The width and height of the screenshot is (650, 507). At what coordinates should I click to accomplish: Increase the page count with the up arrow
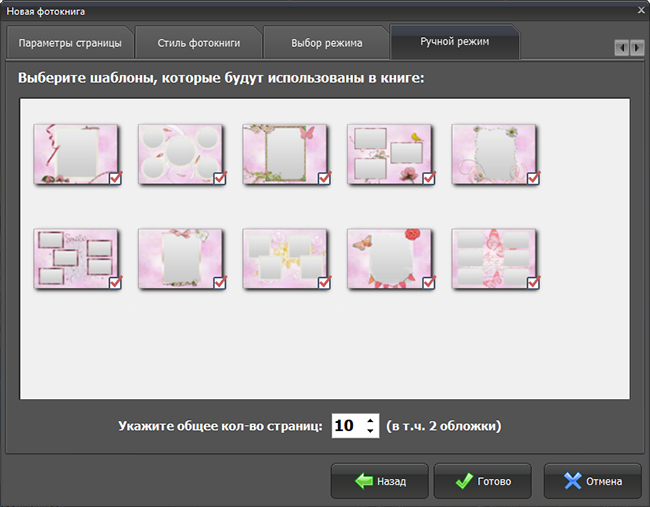tap(370, 421)
